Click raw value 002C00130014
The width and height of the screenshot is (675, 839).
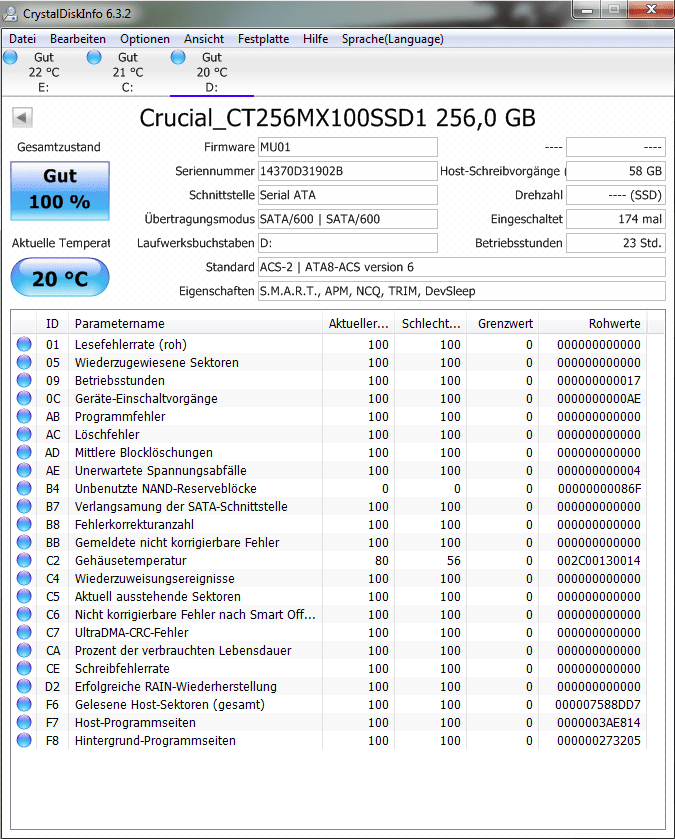(x=599, y=561)
